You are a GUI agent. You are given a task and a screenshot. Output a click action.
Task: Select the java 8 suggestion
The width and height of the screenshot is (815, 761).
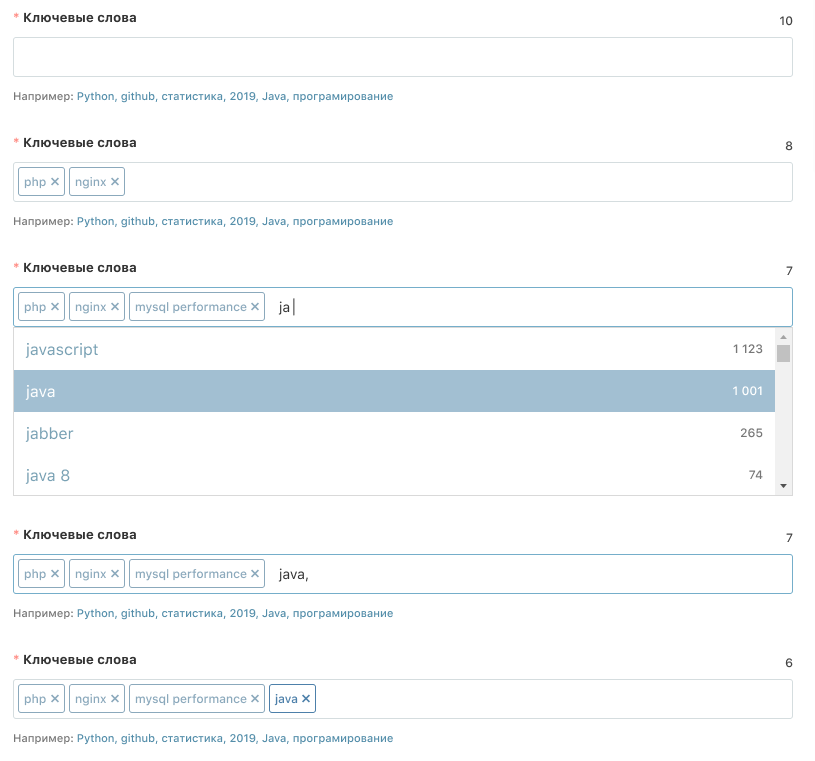pyautogui.click(x=48, y=476)
